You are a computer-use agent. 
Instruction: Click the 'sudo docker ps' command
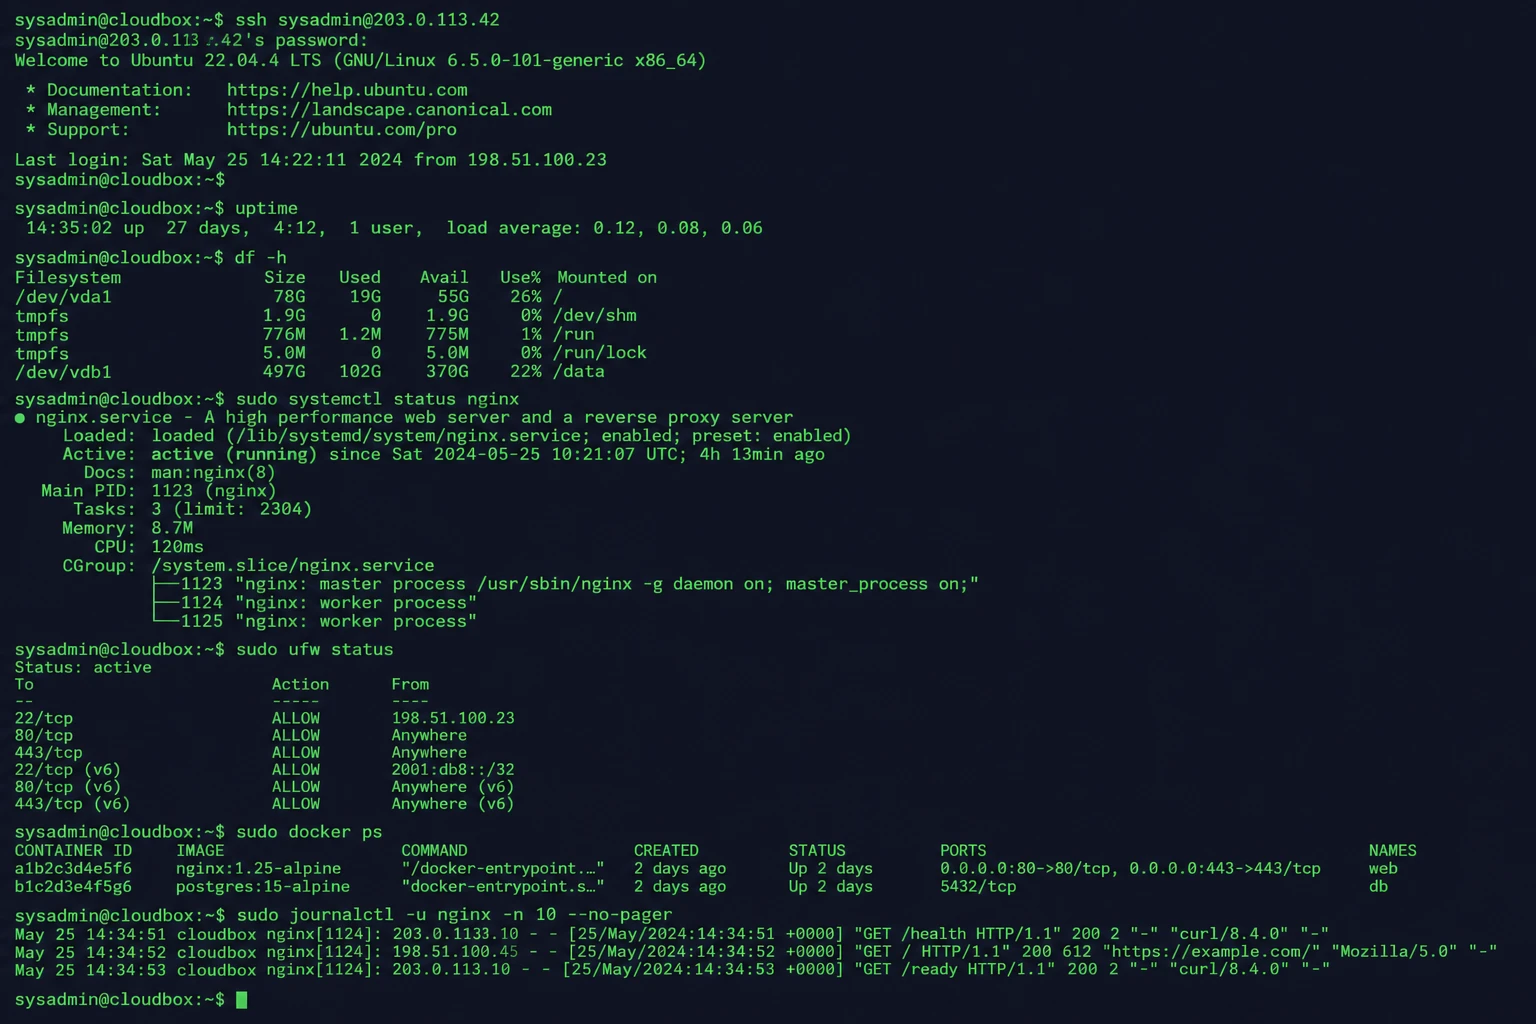(x=309, y=833)
